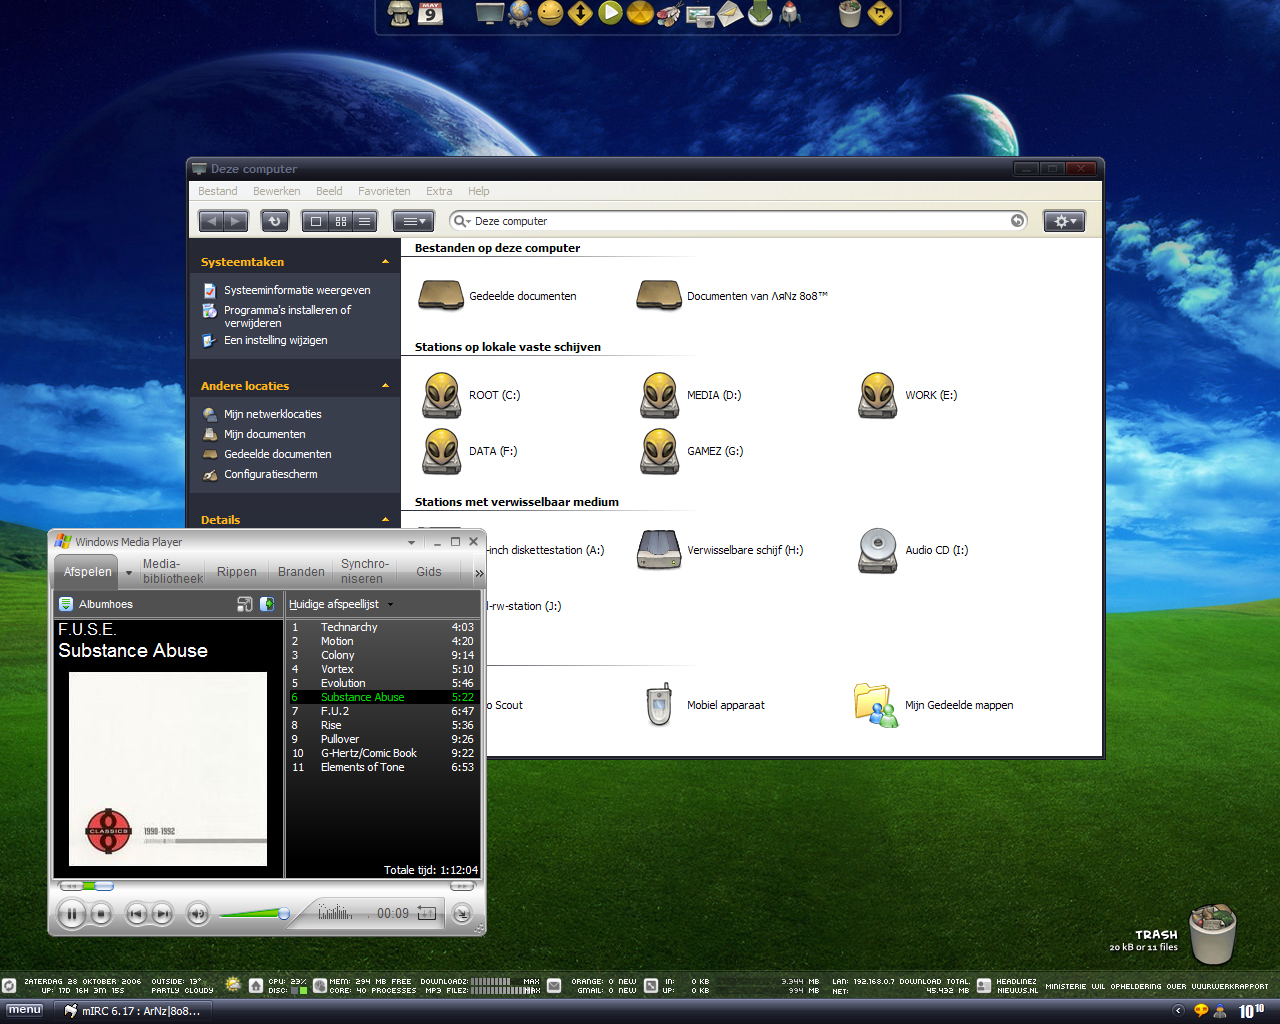Switch Explorer to list view icon
1280x1024 pixels.
365,221
